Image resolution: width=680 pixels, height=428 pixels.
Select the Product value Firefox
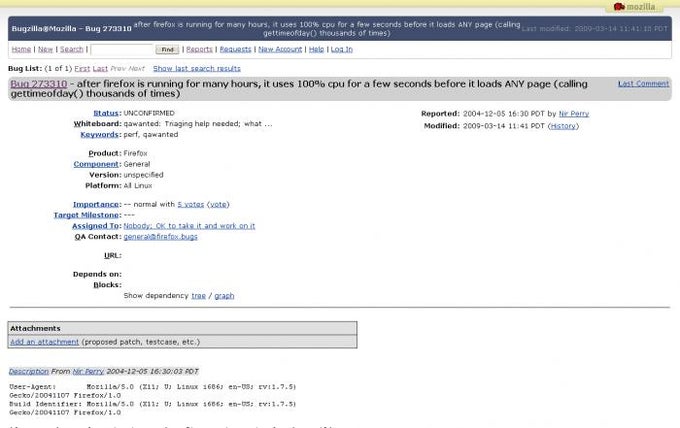pyautogui.click(x=135, y=154)
